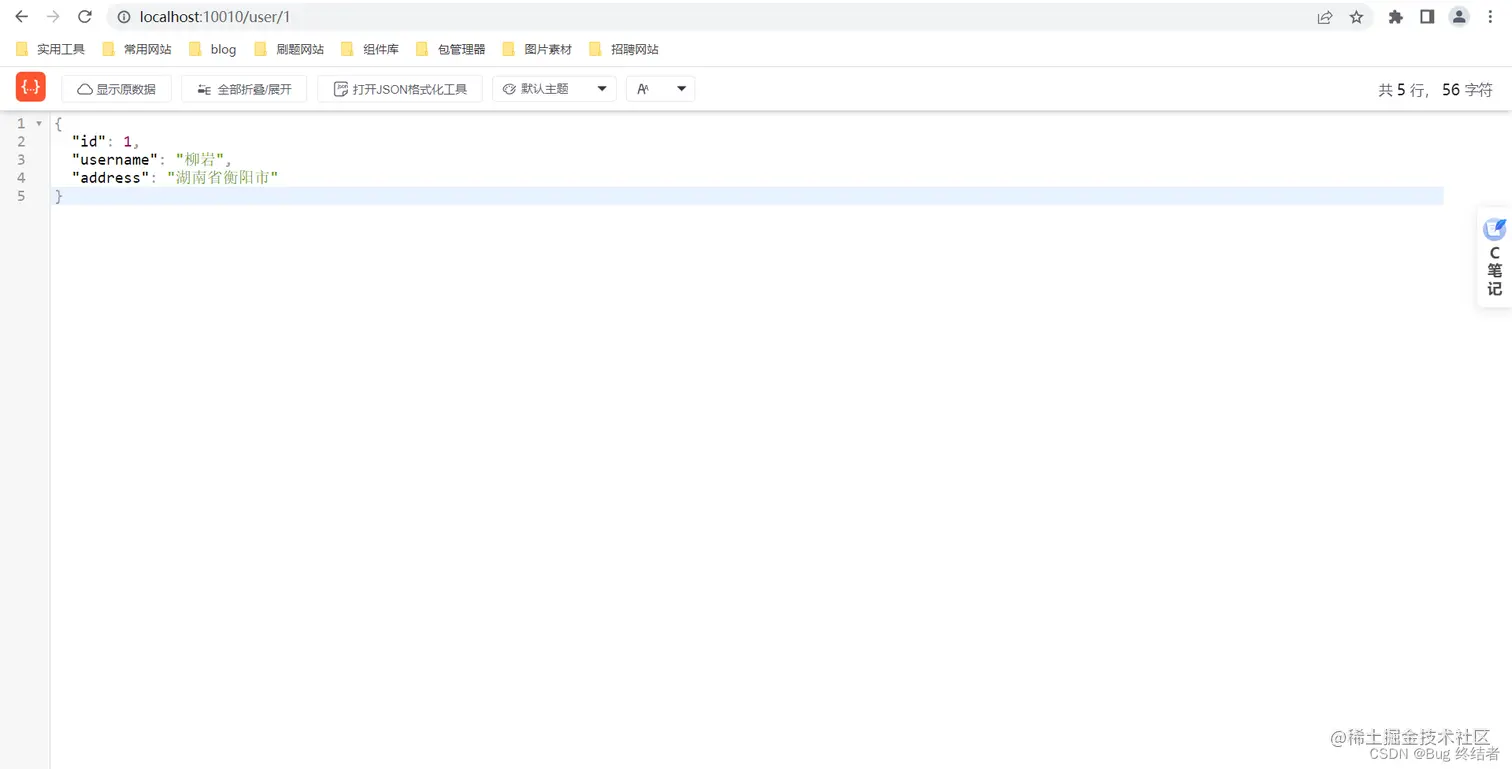Open the 图片素材 bookmark folder
Image resolution: width=1512 pixels, height=769 pixels.
[x=537, y=49]
